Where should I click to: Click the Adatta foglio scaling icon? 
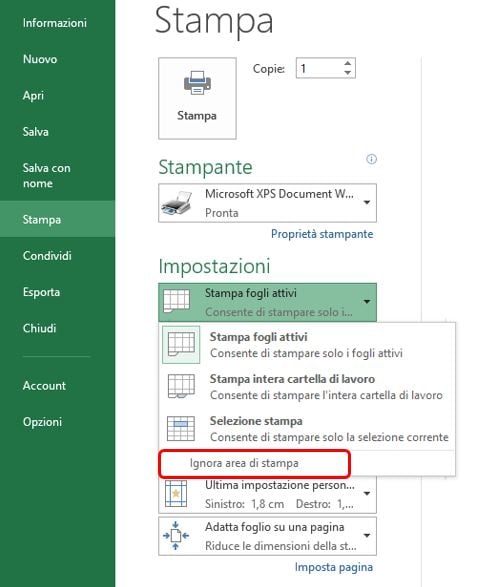(176, 536)
